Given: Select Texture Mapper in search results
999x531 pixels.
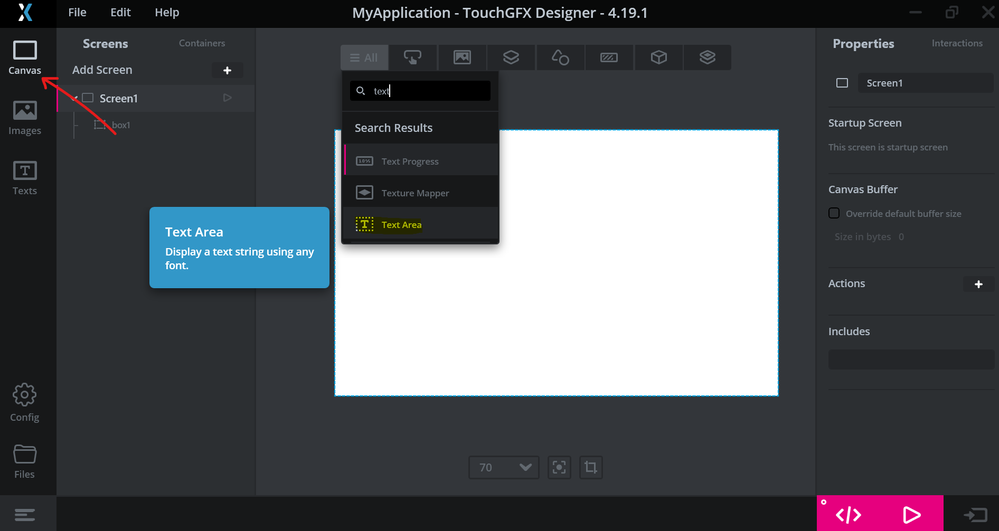Looking at the screenshot, I should (x=420, y=193).
